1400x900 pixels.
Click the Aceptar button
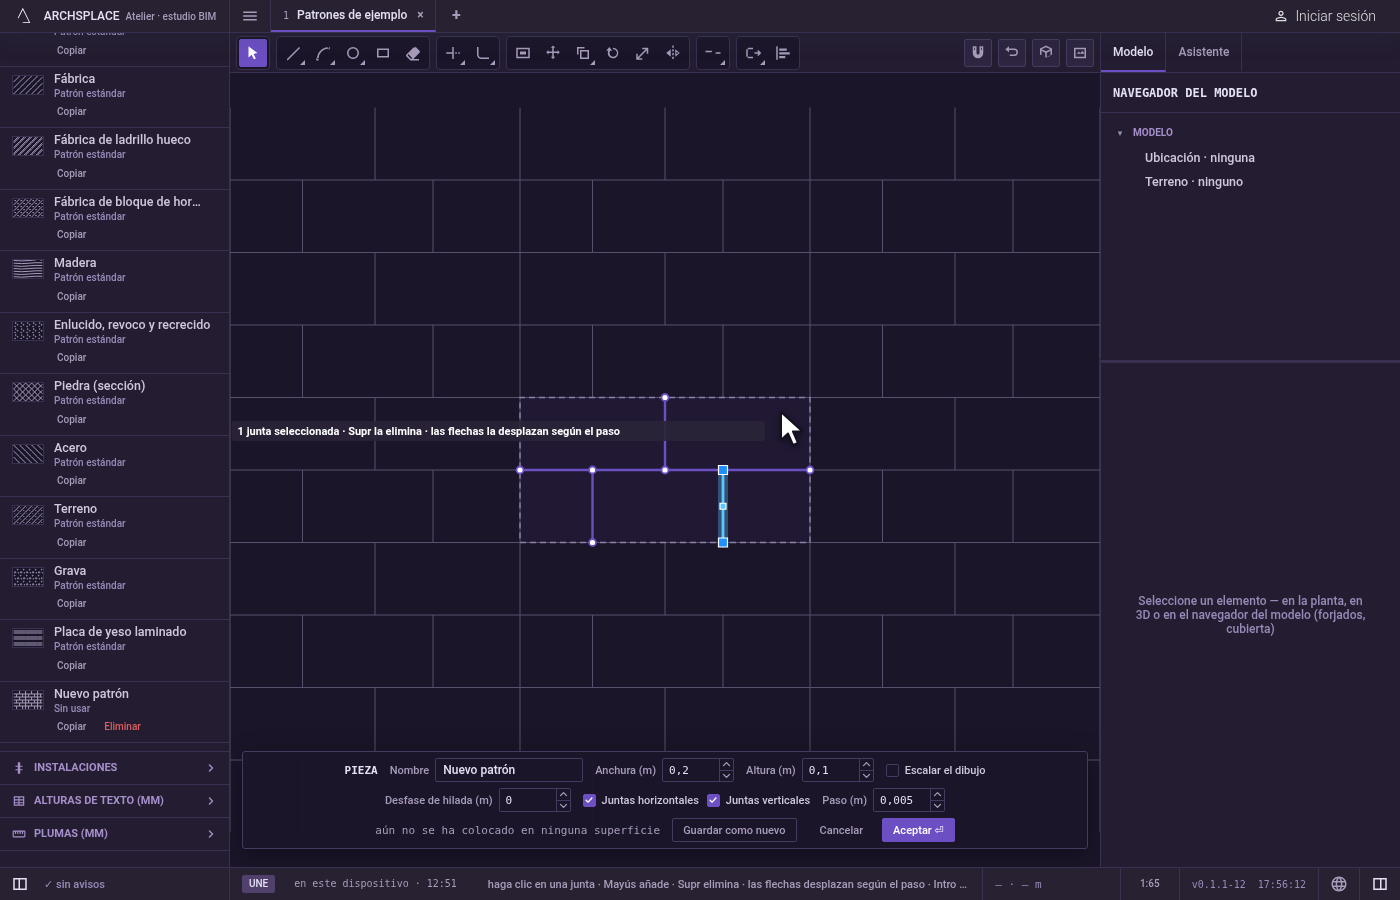click(x=918, y=830)
